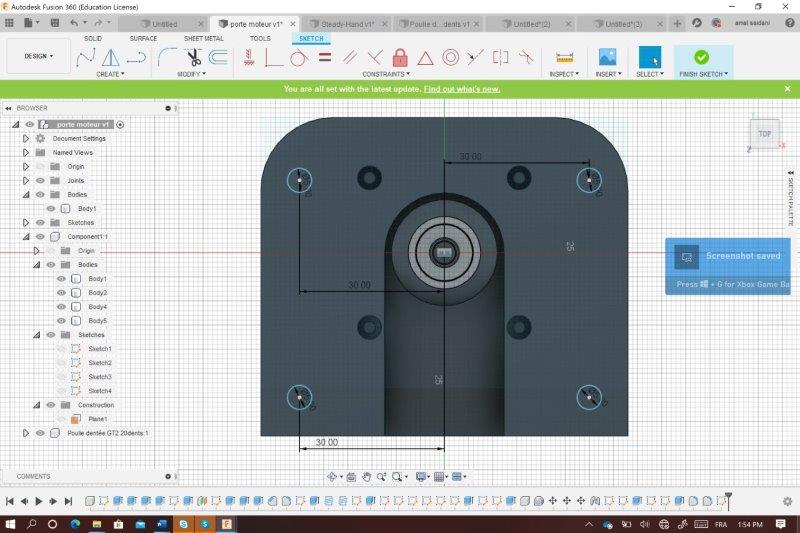This screenshot has width=800, height=533.
Task: Open a new design tab with plus
Action: [677, 23]
